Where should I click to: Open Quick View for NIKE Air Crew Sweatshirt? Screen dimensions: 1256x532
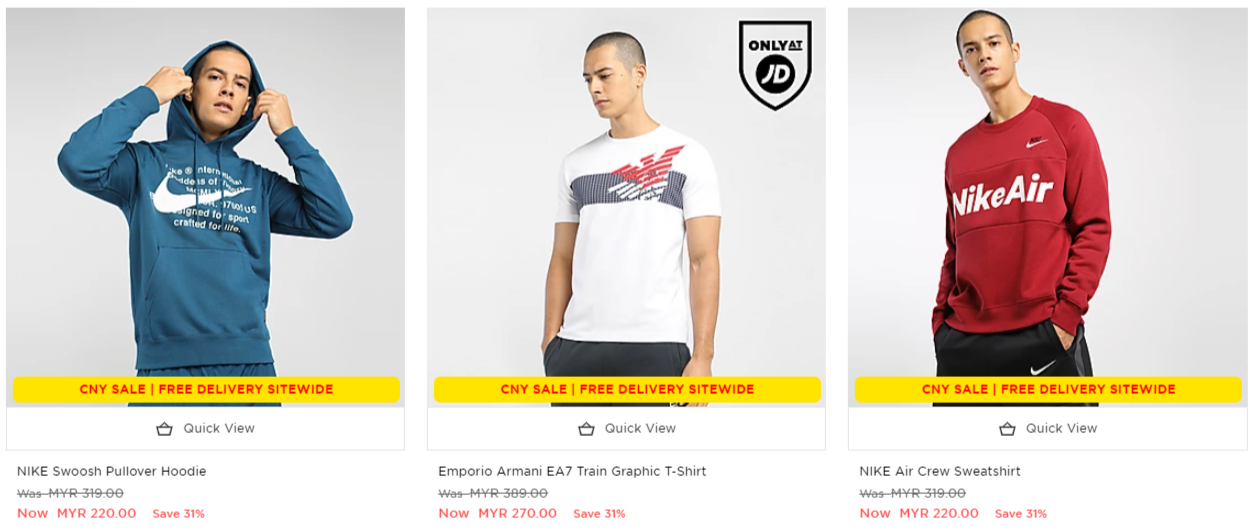1047,429
